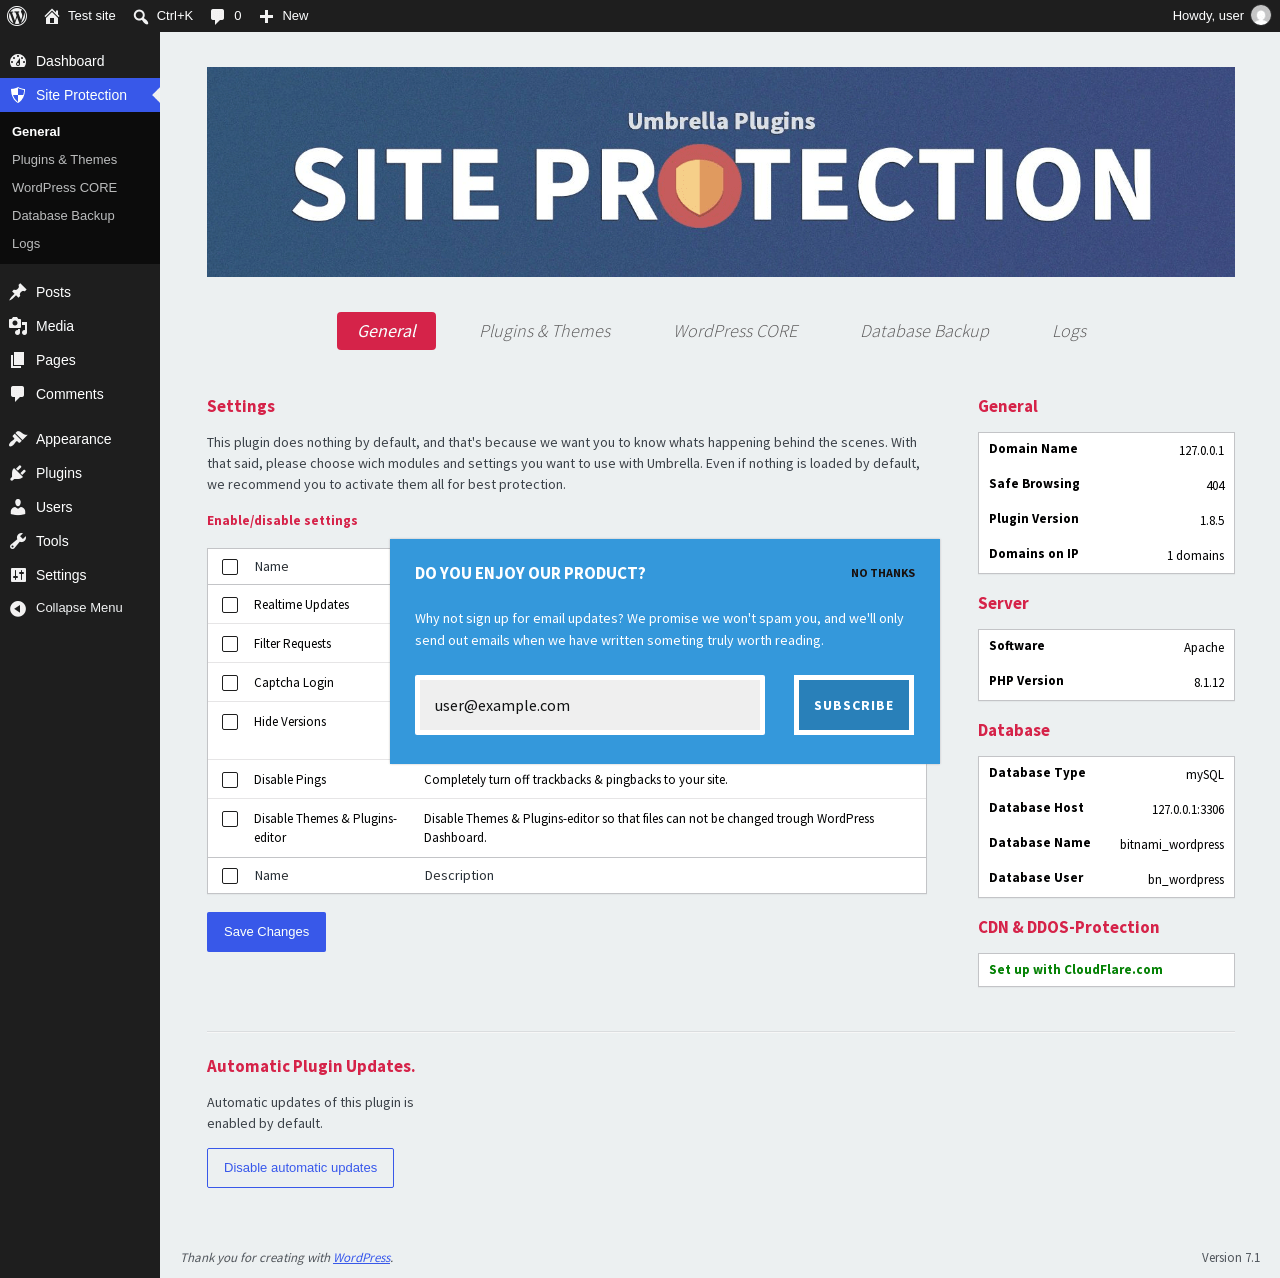
Task: Open Dashboard menu label
Action: (x=70, y=61)
